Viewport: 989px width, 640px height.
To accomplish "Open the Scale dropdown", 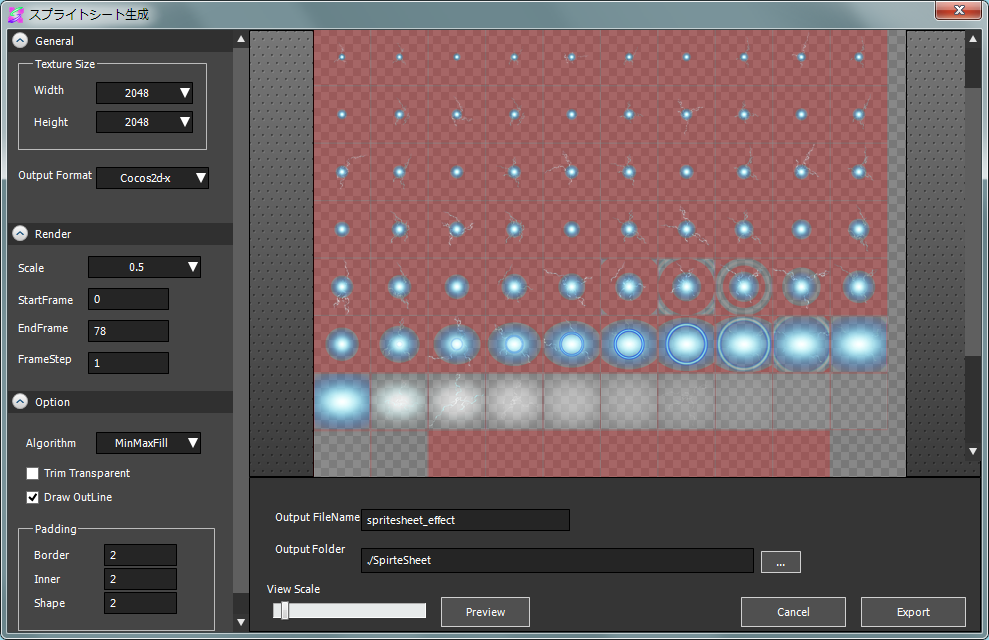I will coord(144,267).
